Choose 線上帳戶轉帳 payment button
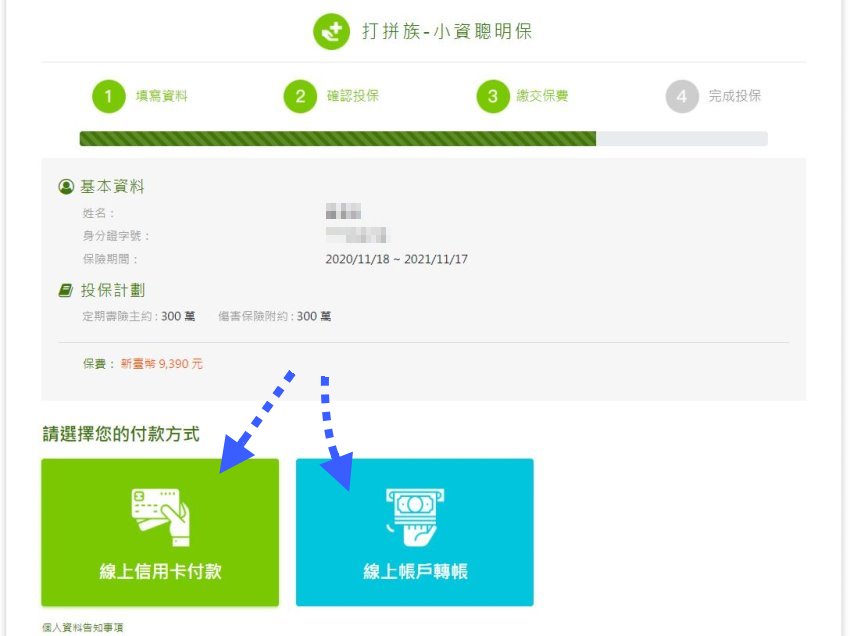The height and width of the screenshot is (636, 850). pos(415,532)
